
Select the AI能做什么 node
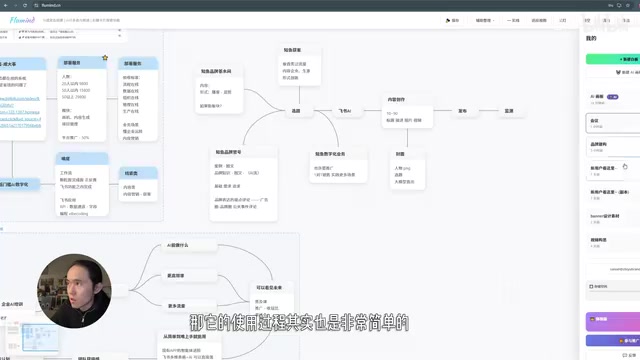click(x=189, y=245)
